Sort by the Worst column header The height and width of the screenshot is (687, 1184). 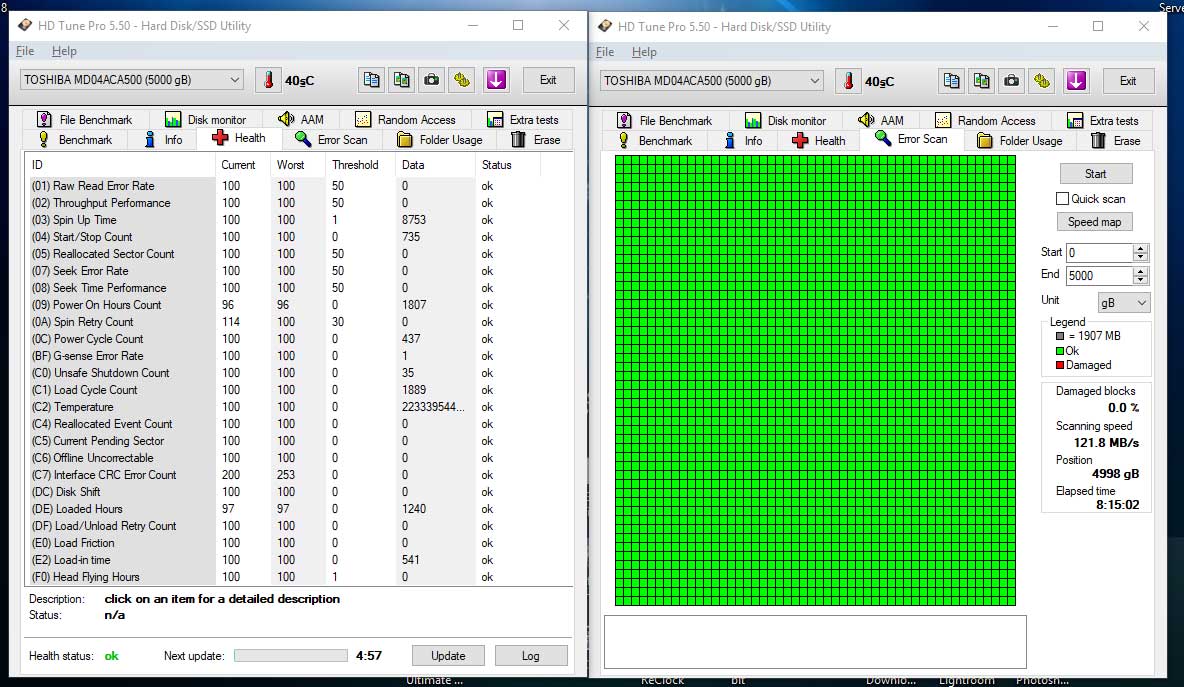[298, 165]
